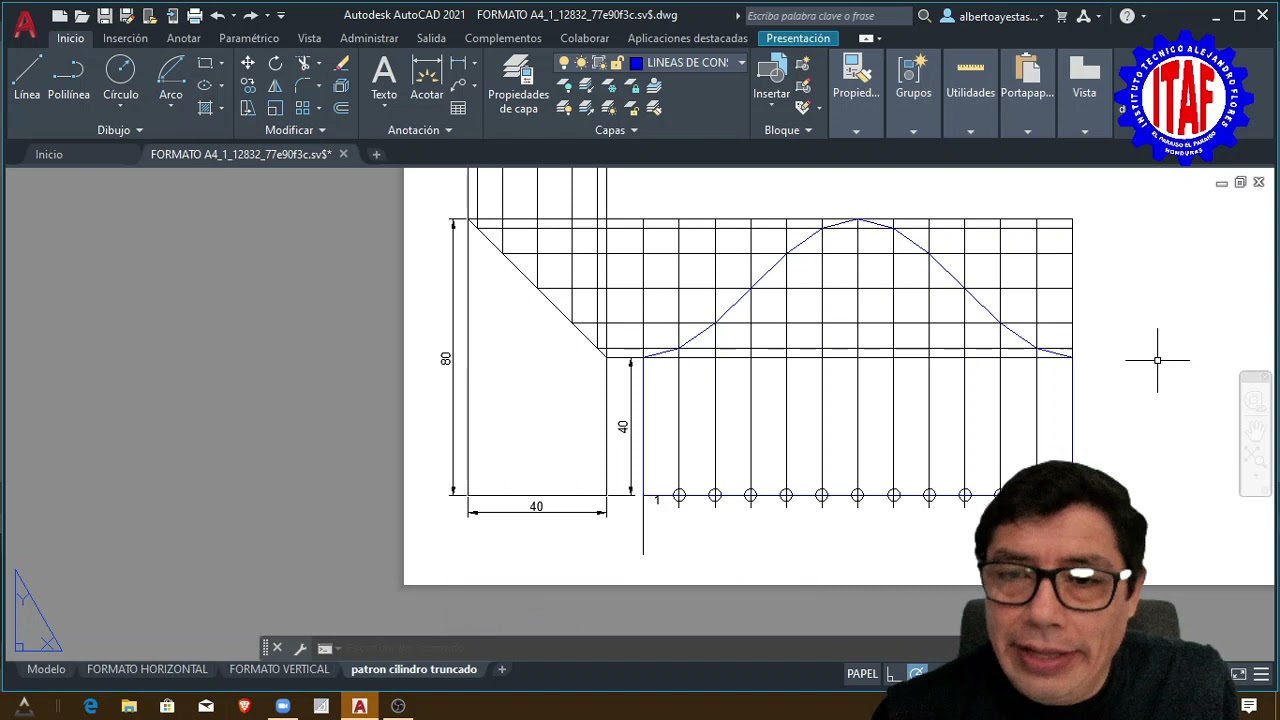Viewport: 1280px width, 720px height.
Task: Toggle layer lock padlock icon
Action: click(617, 63)
